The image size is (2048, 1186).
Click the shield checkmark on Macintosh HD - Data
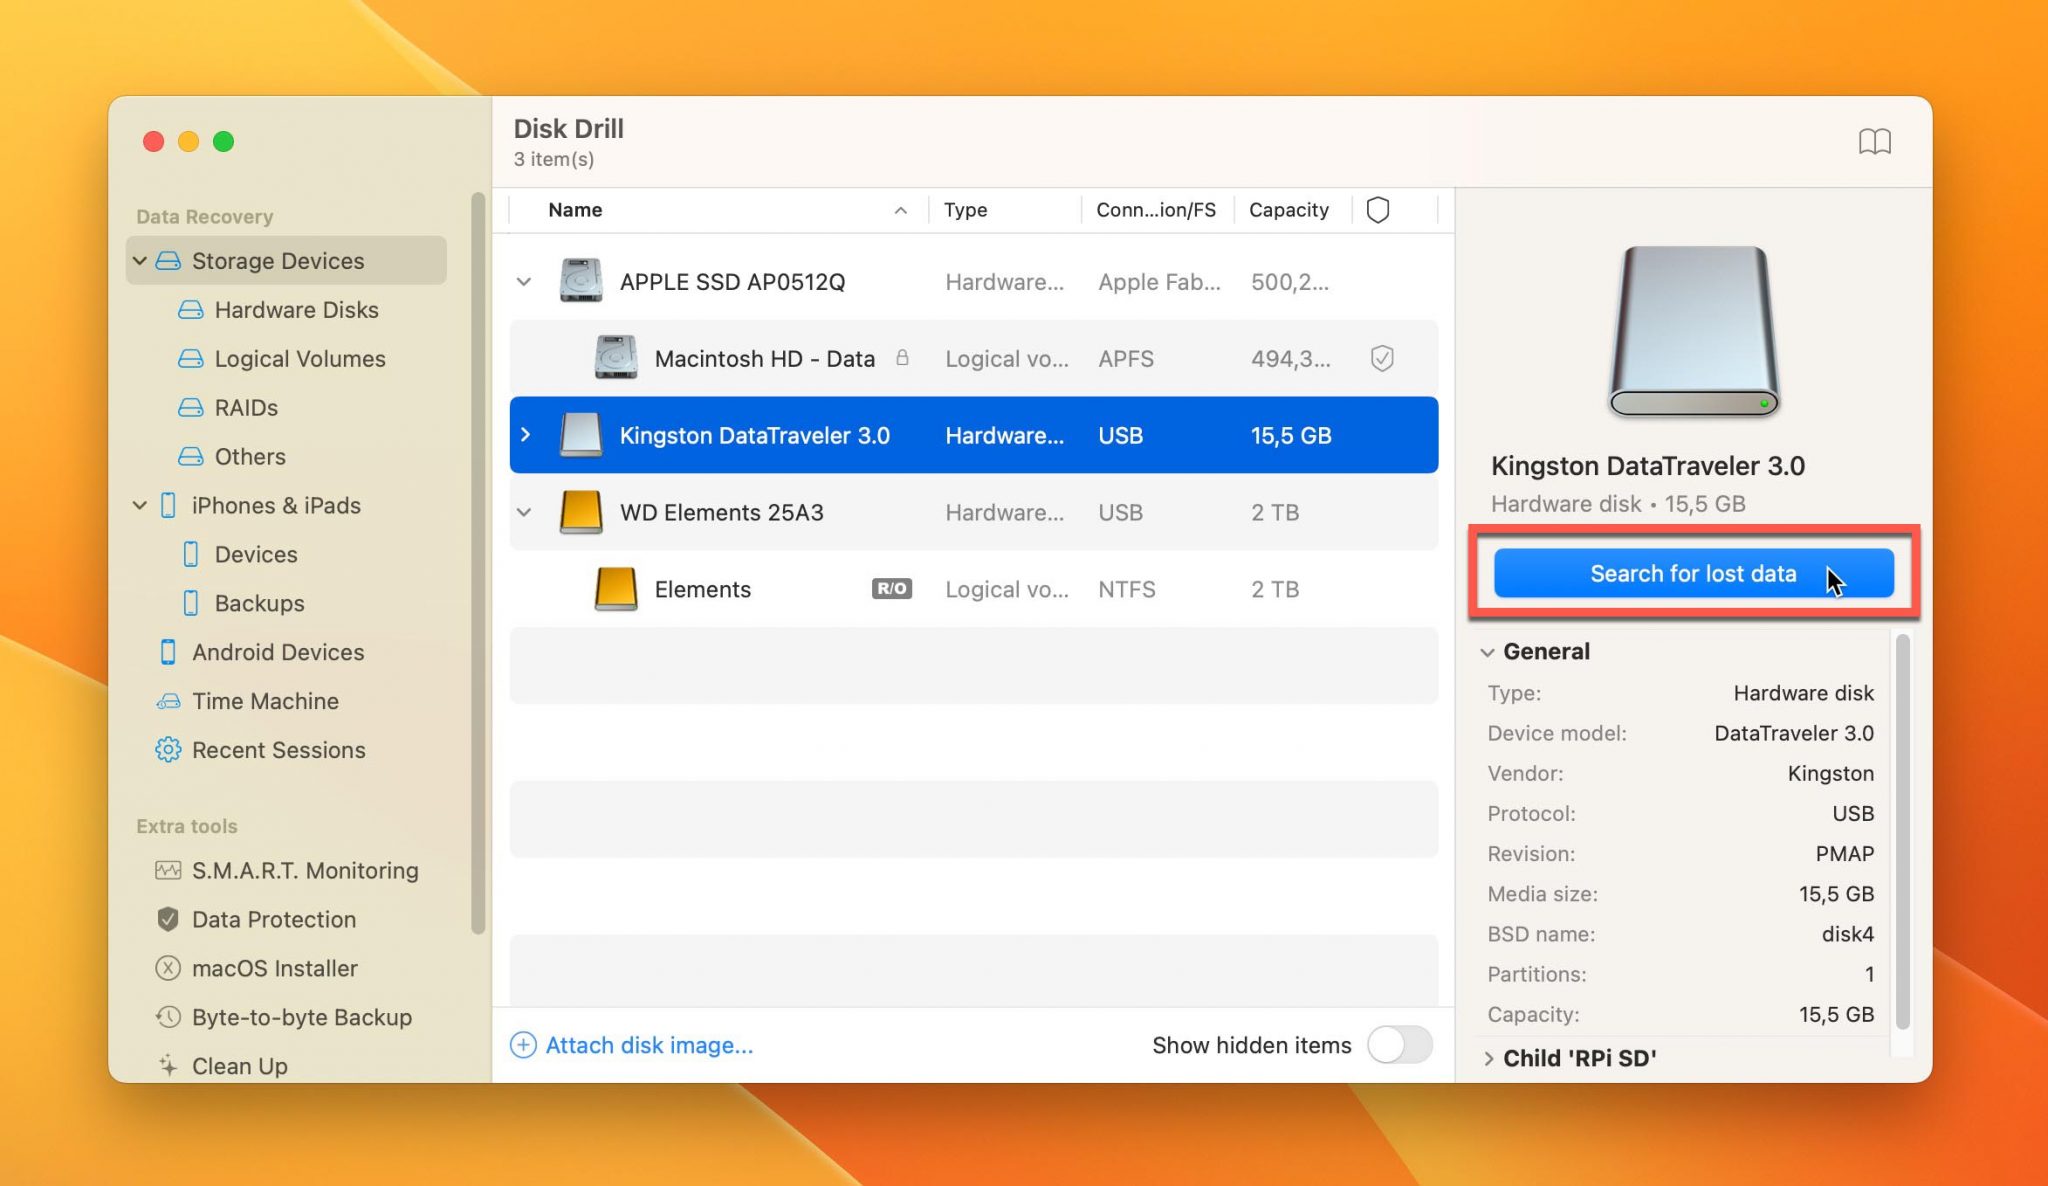(1382, 358)
